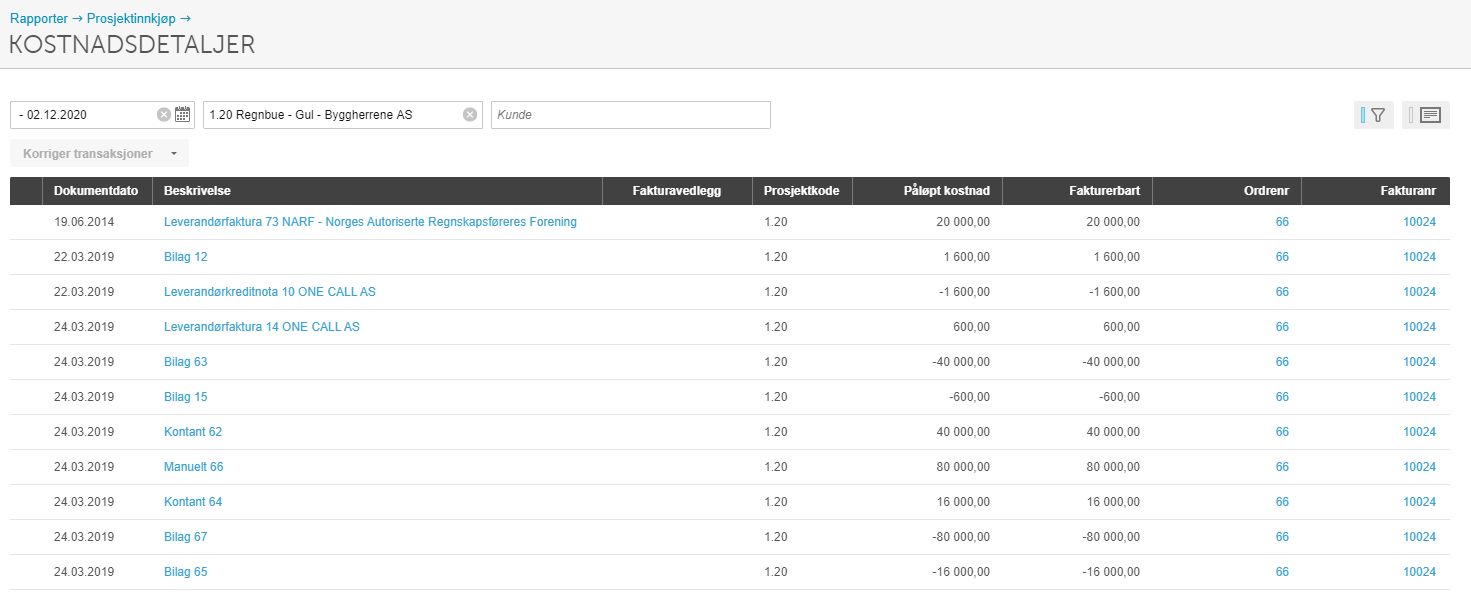This screenshot has height=599, width=1471.
Task: Sort by Ordrenr column header
Action: click(x=1227, y=191)
